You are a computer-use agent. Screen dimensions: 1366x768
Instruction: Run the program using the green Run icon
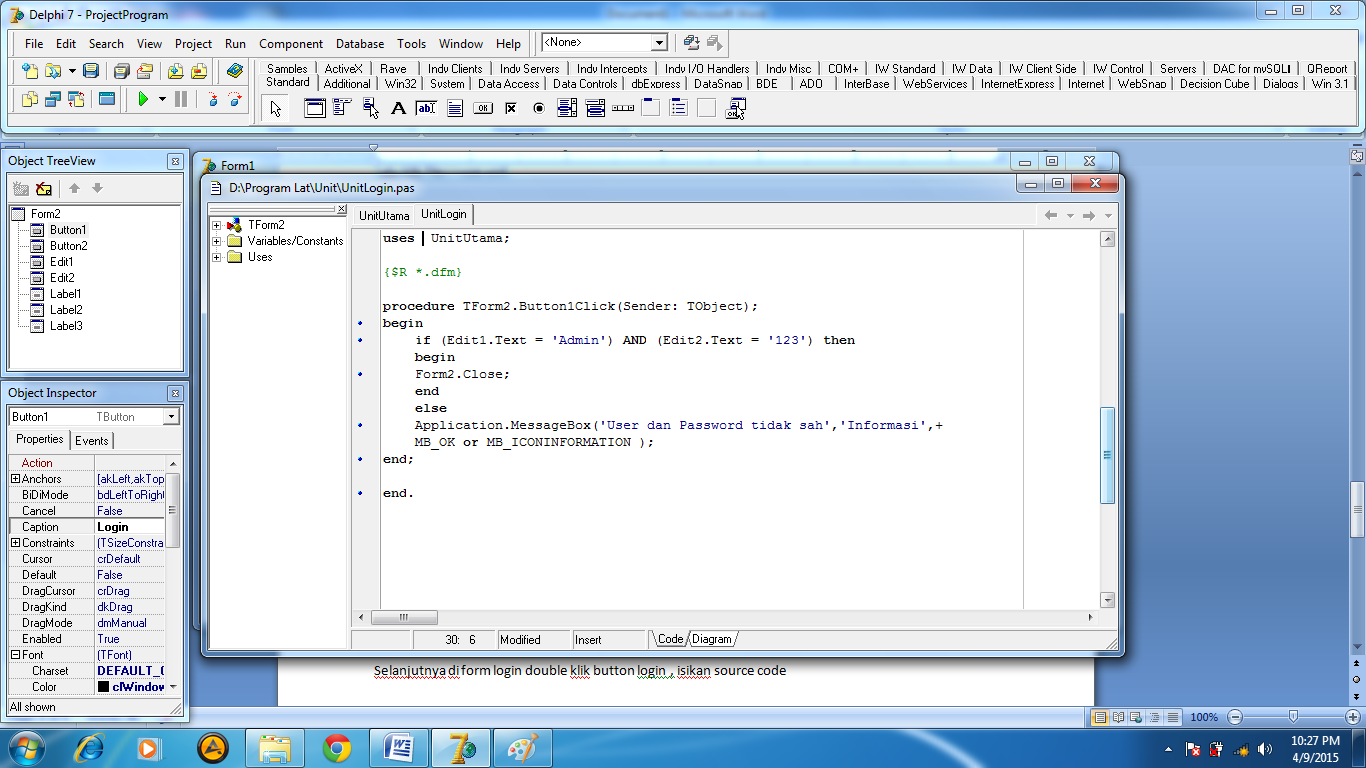(143, 98)
